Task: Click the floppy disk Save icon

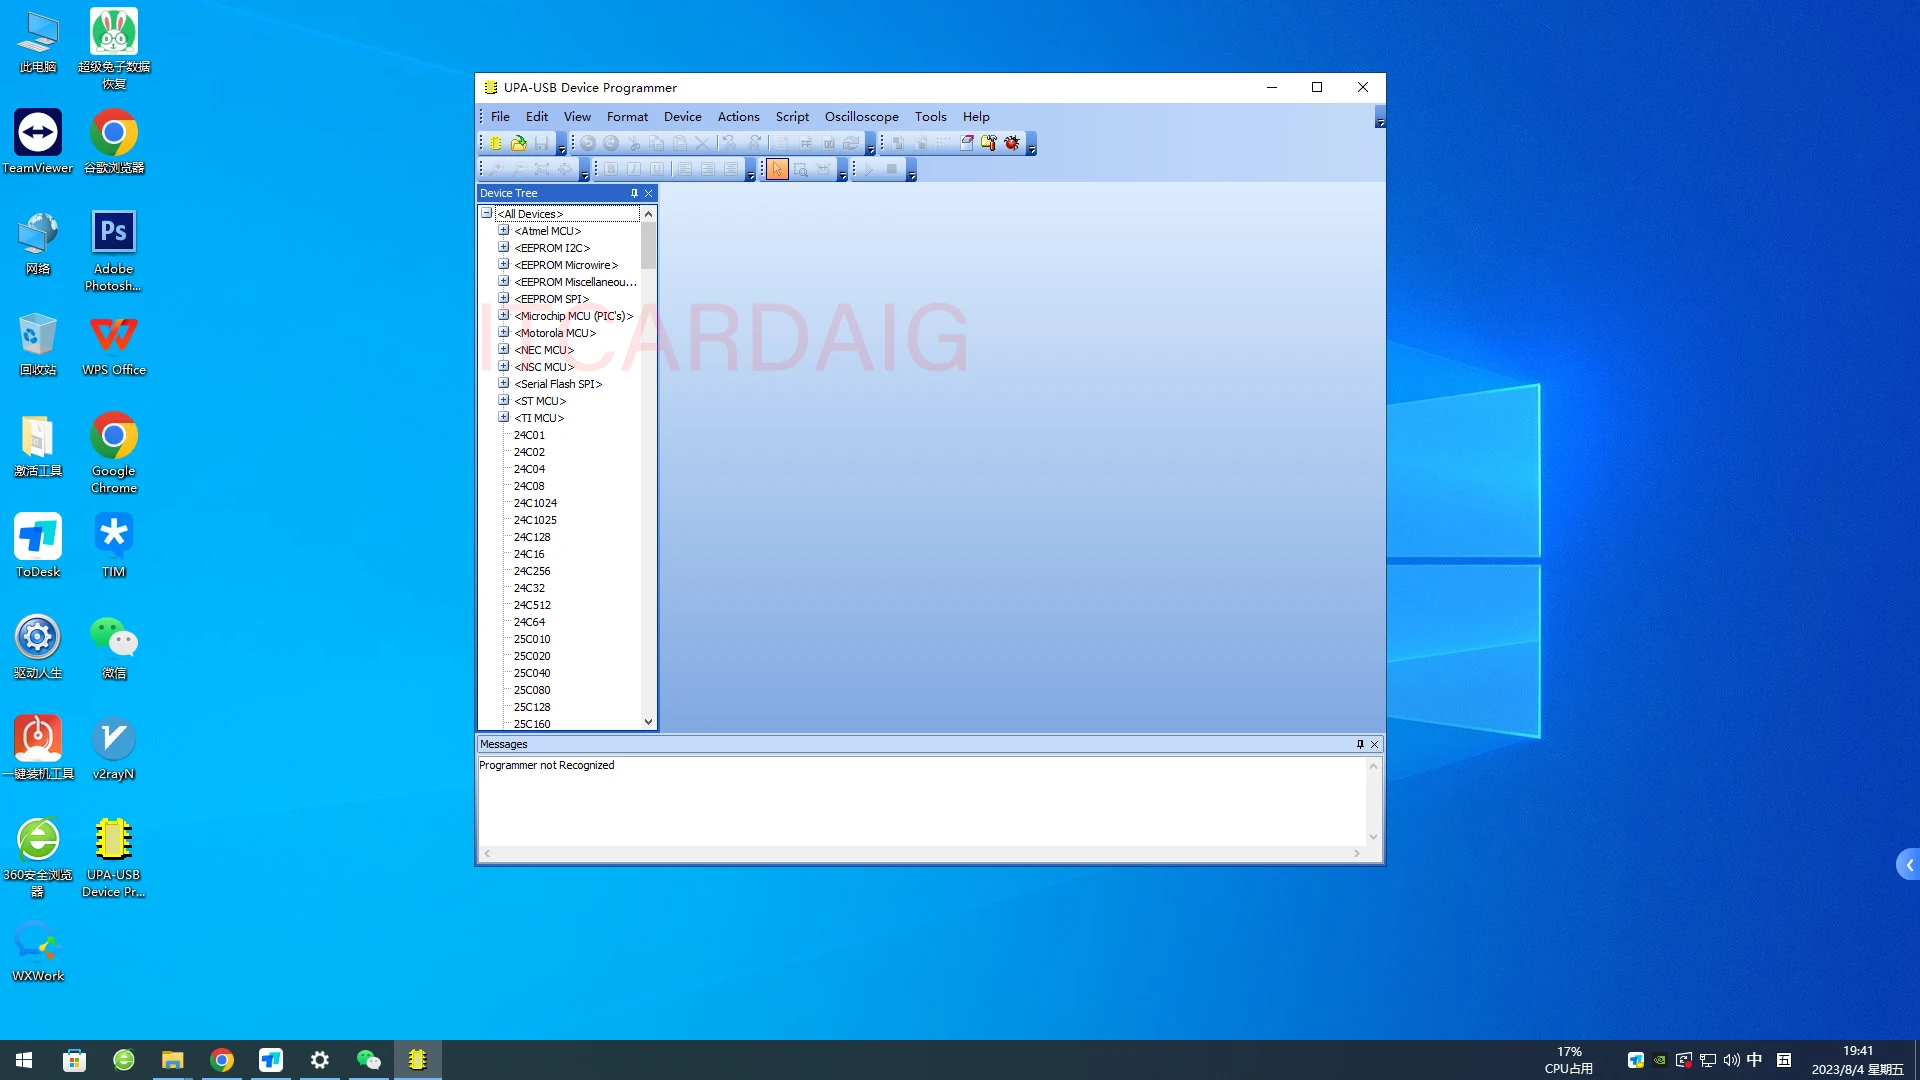Action: click(541, 143)
